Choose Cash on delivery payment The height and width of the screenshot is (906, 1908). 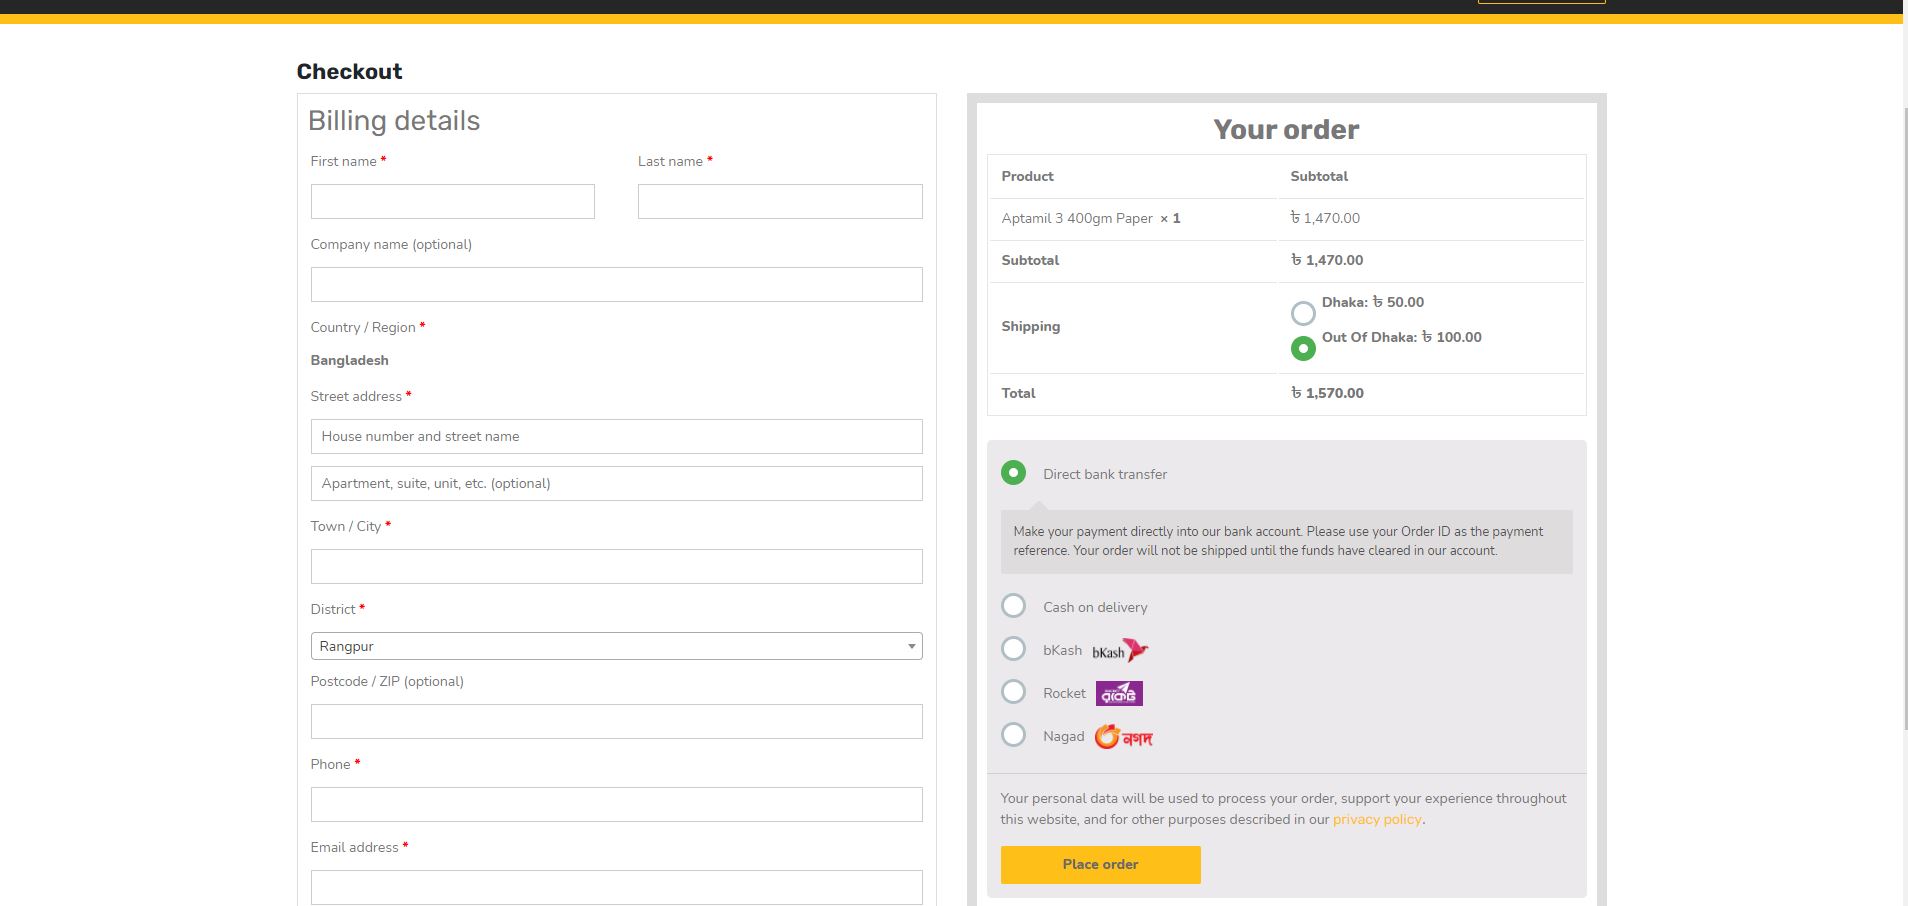[x=1013, y=606]
